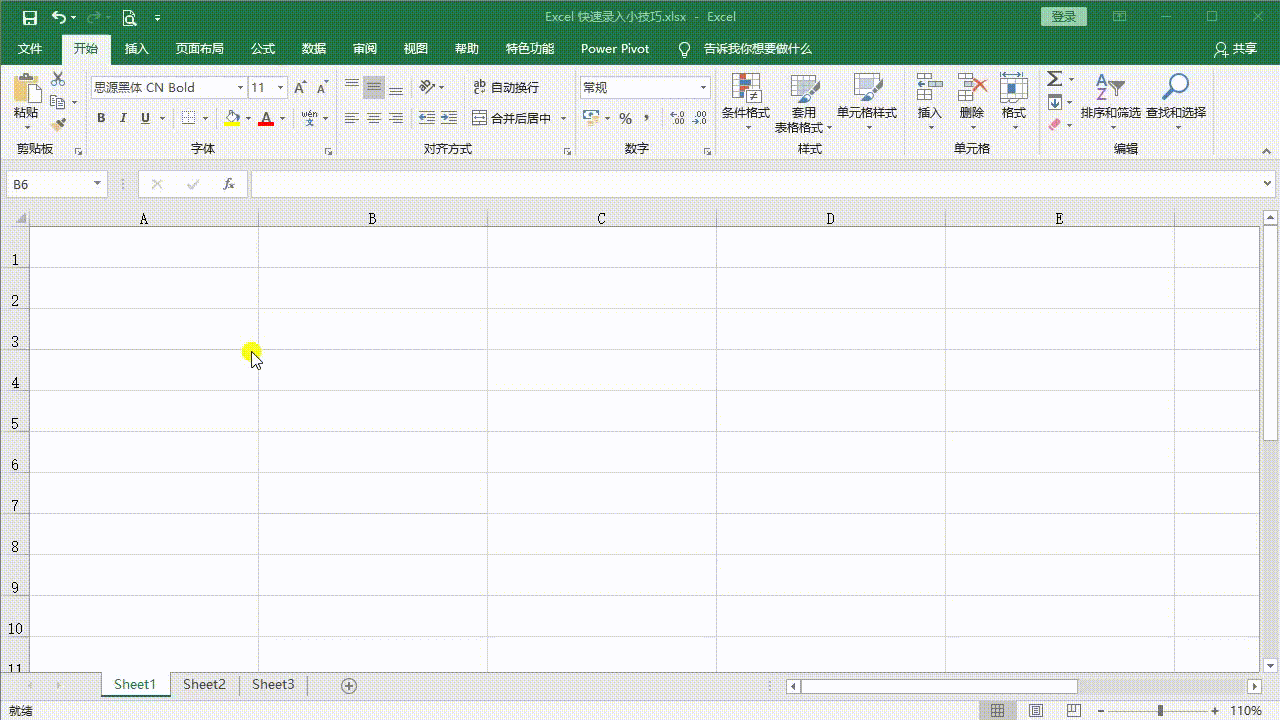Screen dimensions: 1280x720
Task: Switch to the 插入 ribbon tab
Action: (x=136, y=48)
